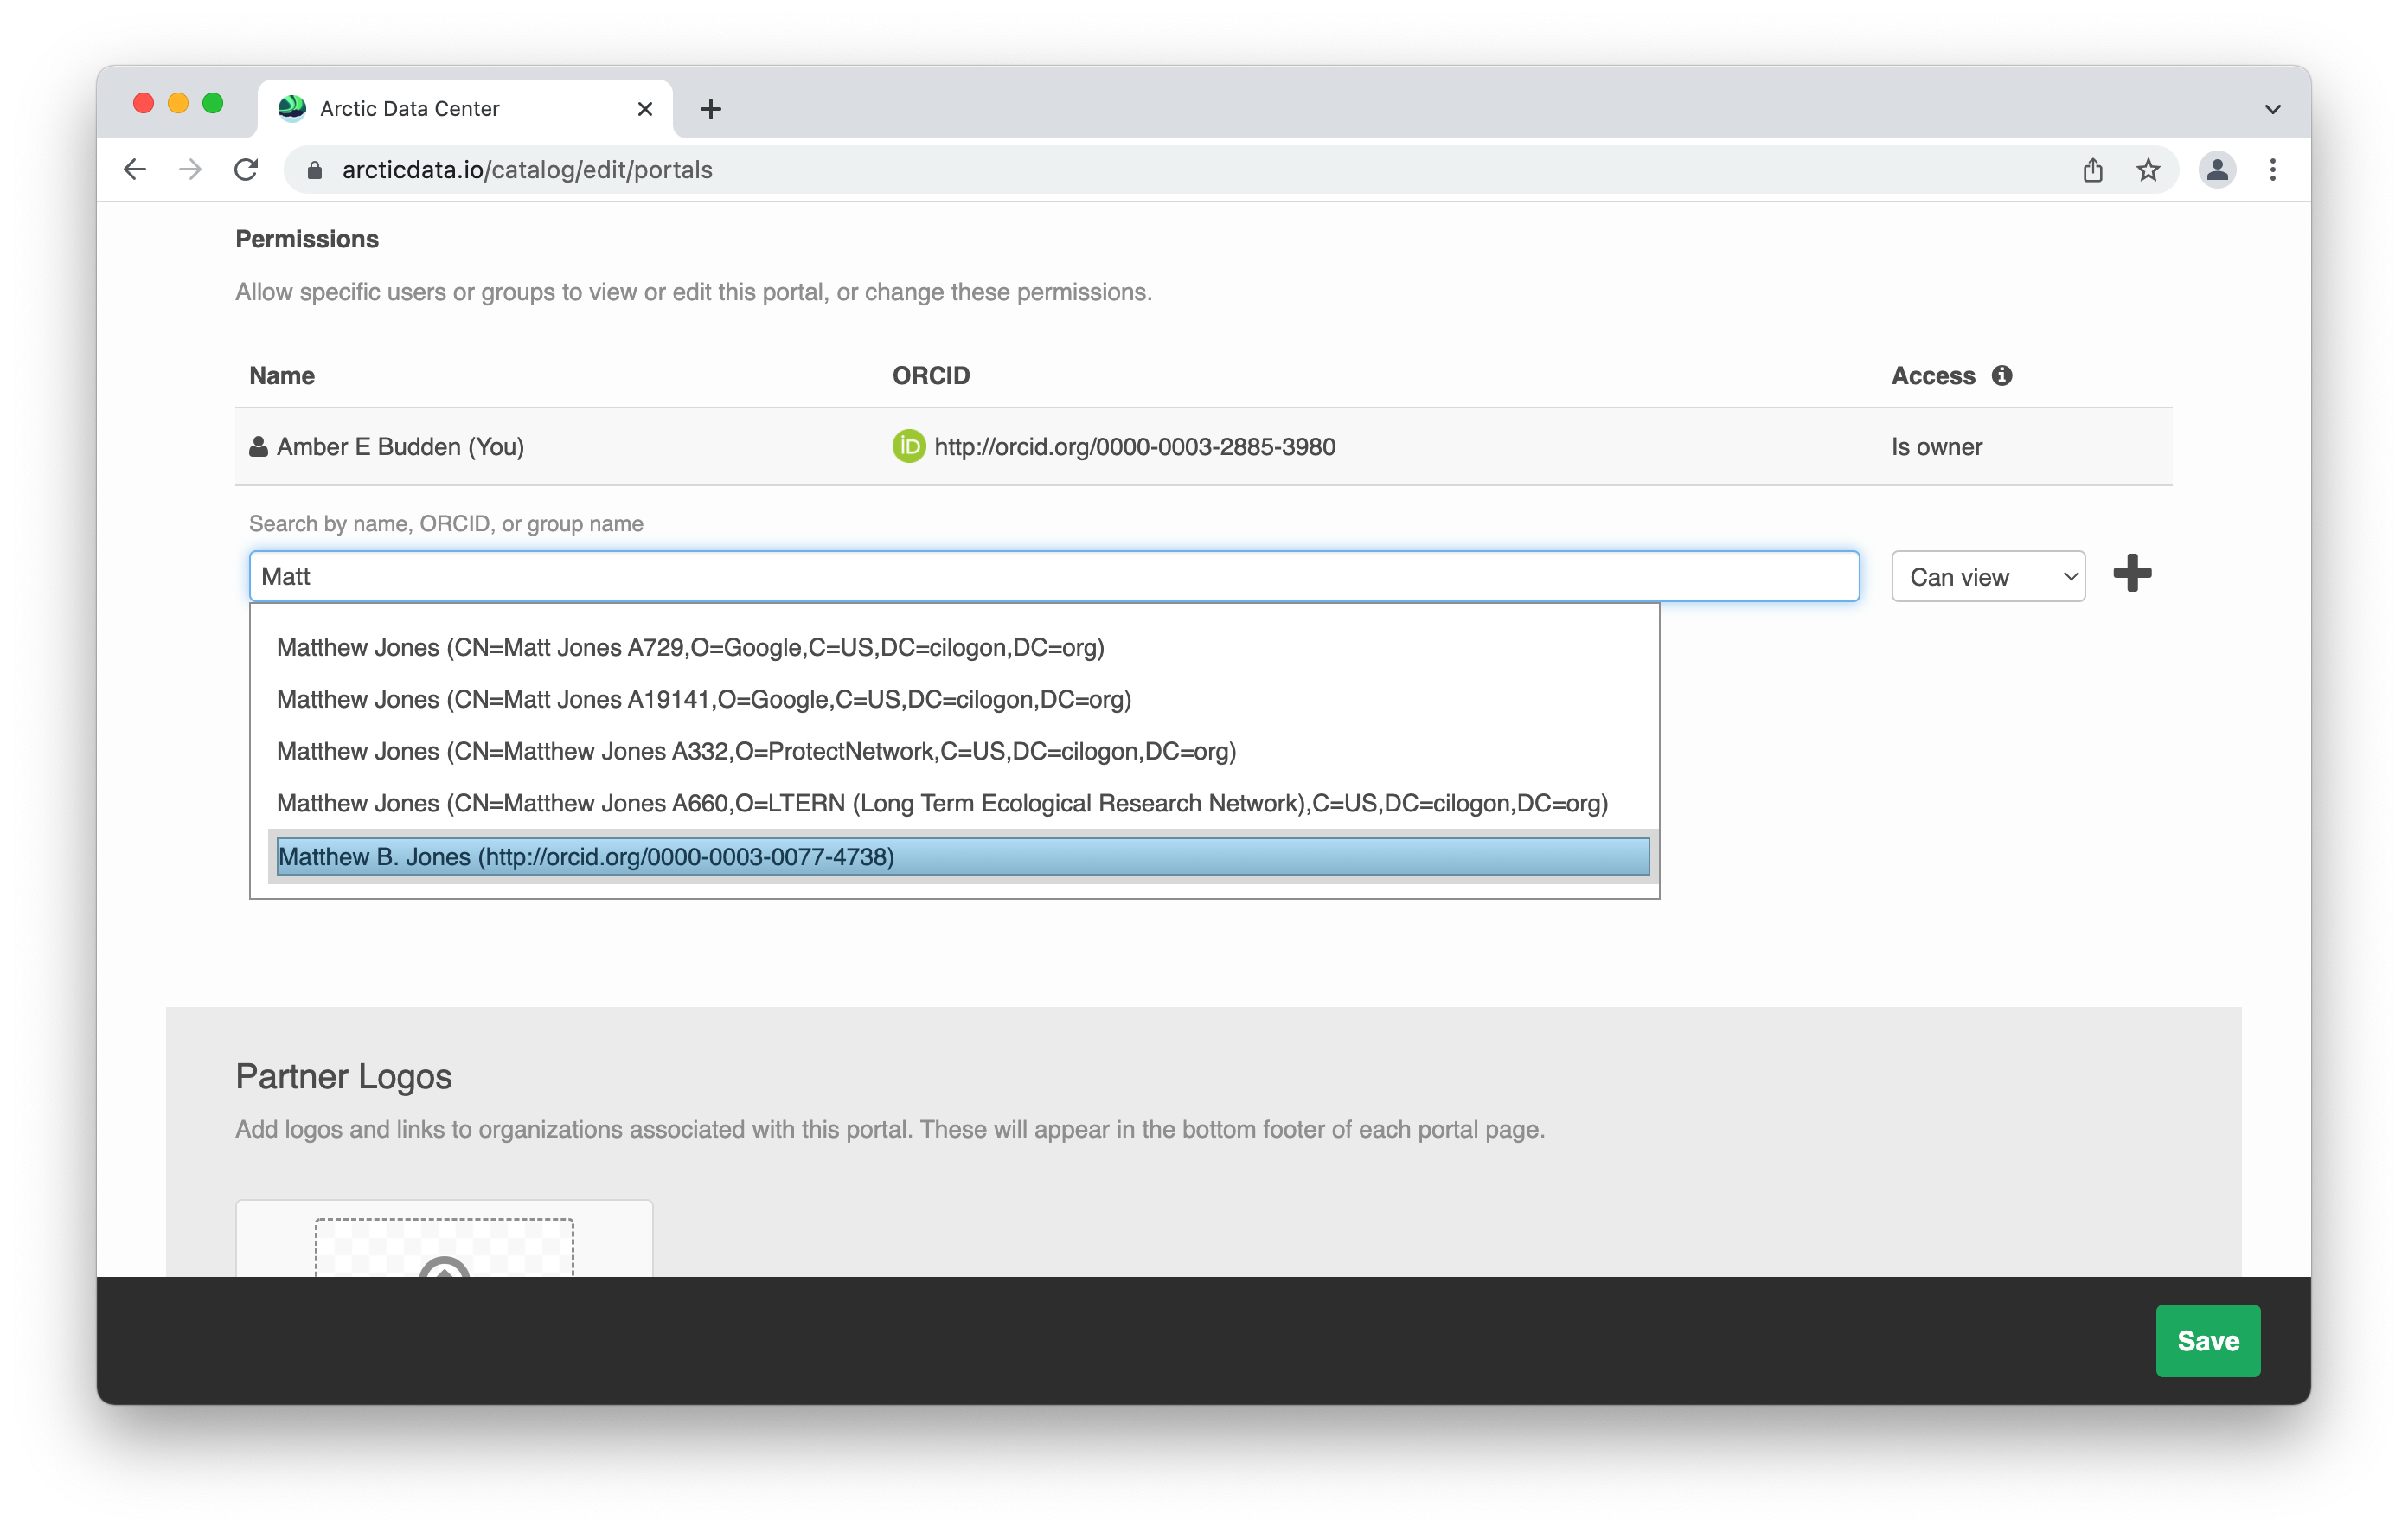The width and height of the screenshot is (2408, 1533).
Task: Open a new tab with the plus icon
Action: point(710,108)
